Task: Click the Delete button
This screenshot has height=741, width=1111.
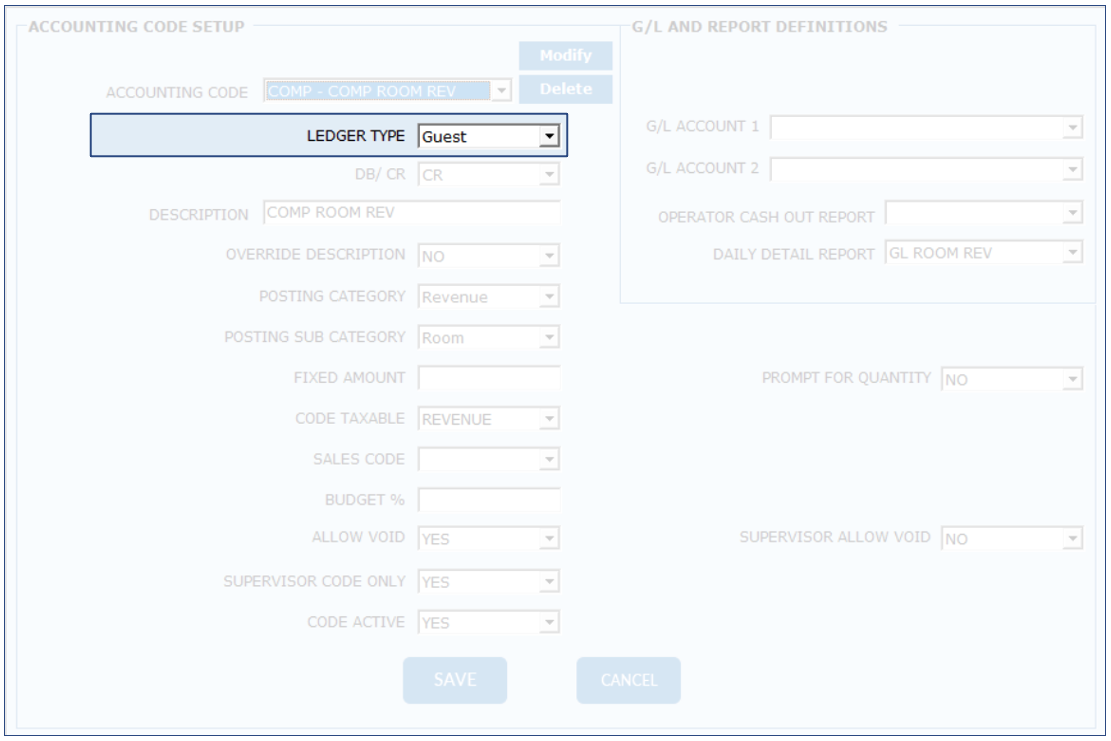Action: coord(565,90)
